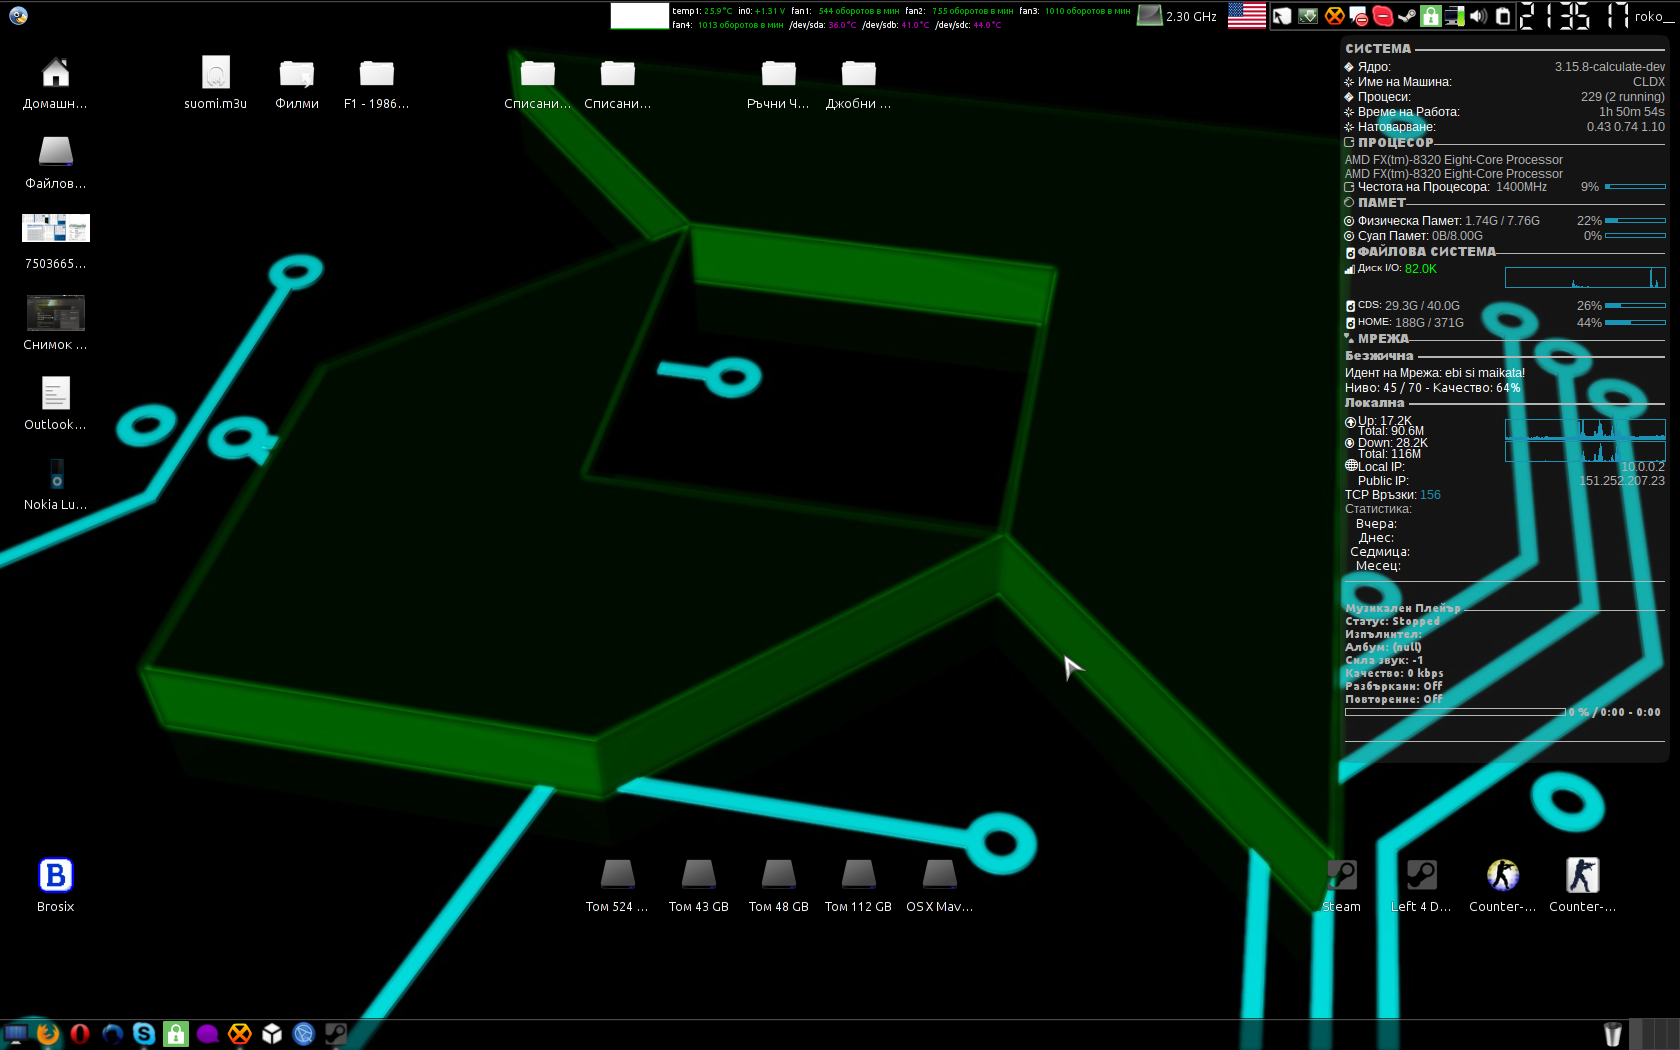This screenshot has height=1050, width=1680.
Task: Launch Opera from the bottom panel
Action: (x=80, y=1034)
